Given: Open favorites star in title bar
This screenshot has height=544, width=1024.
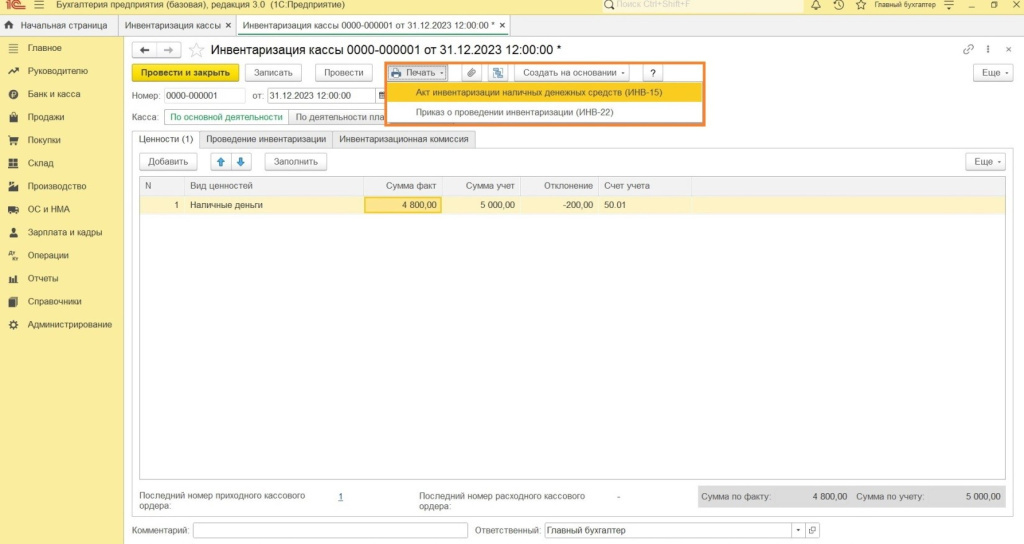Looking at the screenshot, I should (861, 5).
